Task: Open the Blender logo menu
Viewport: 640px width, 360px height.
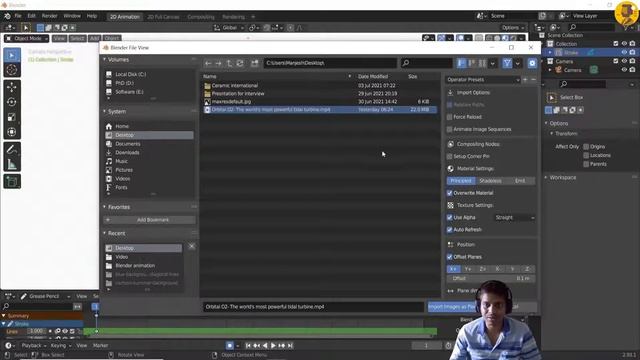Action: (7, 16)
